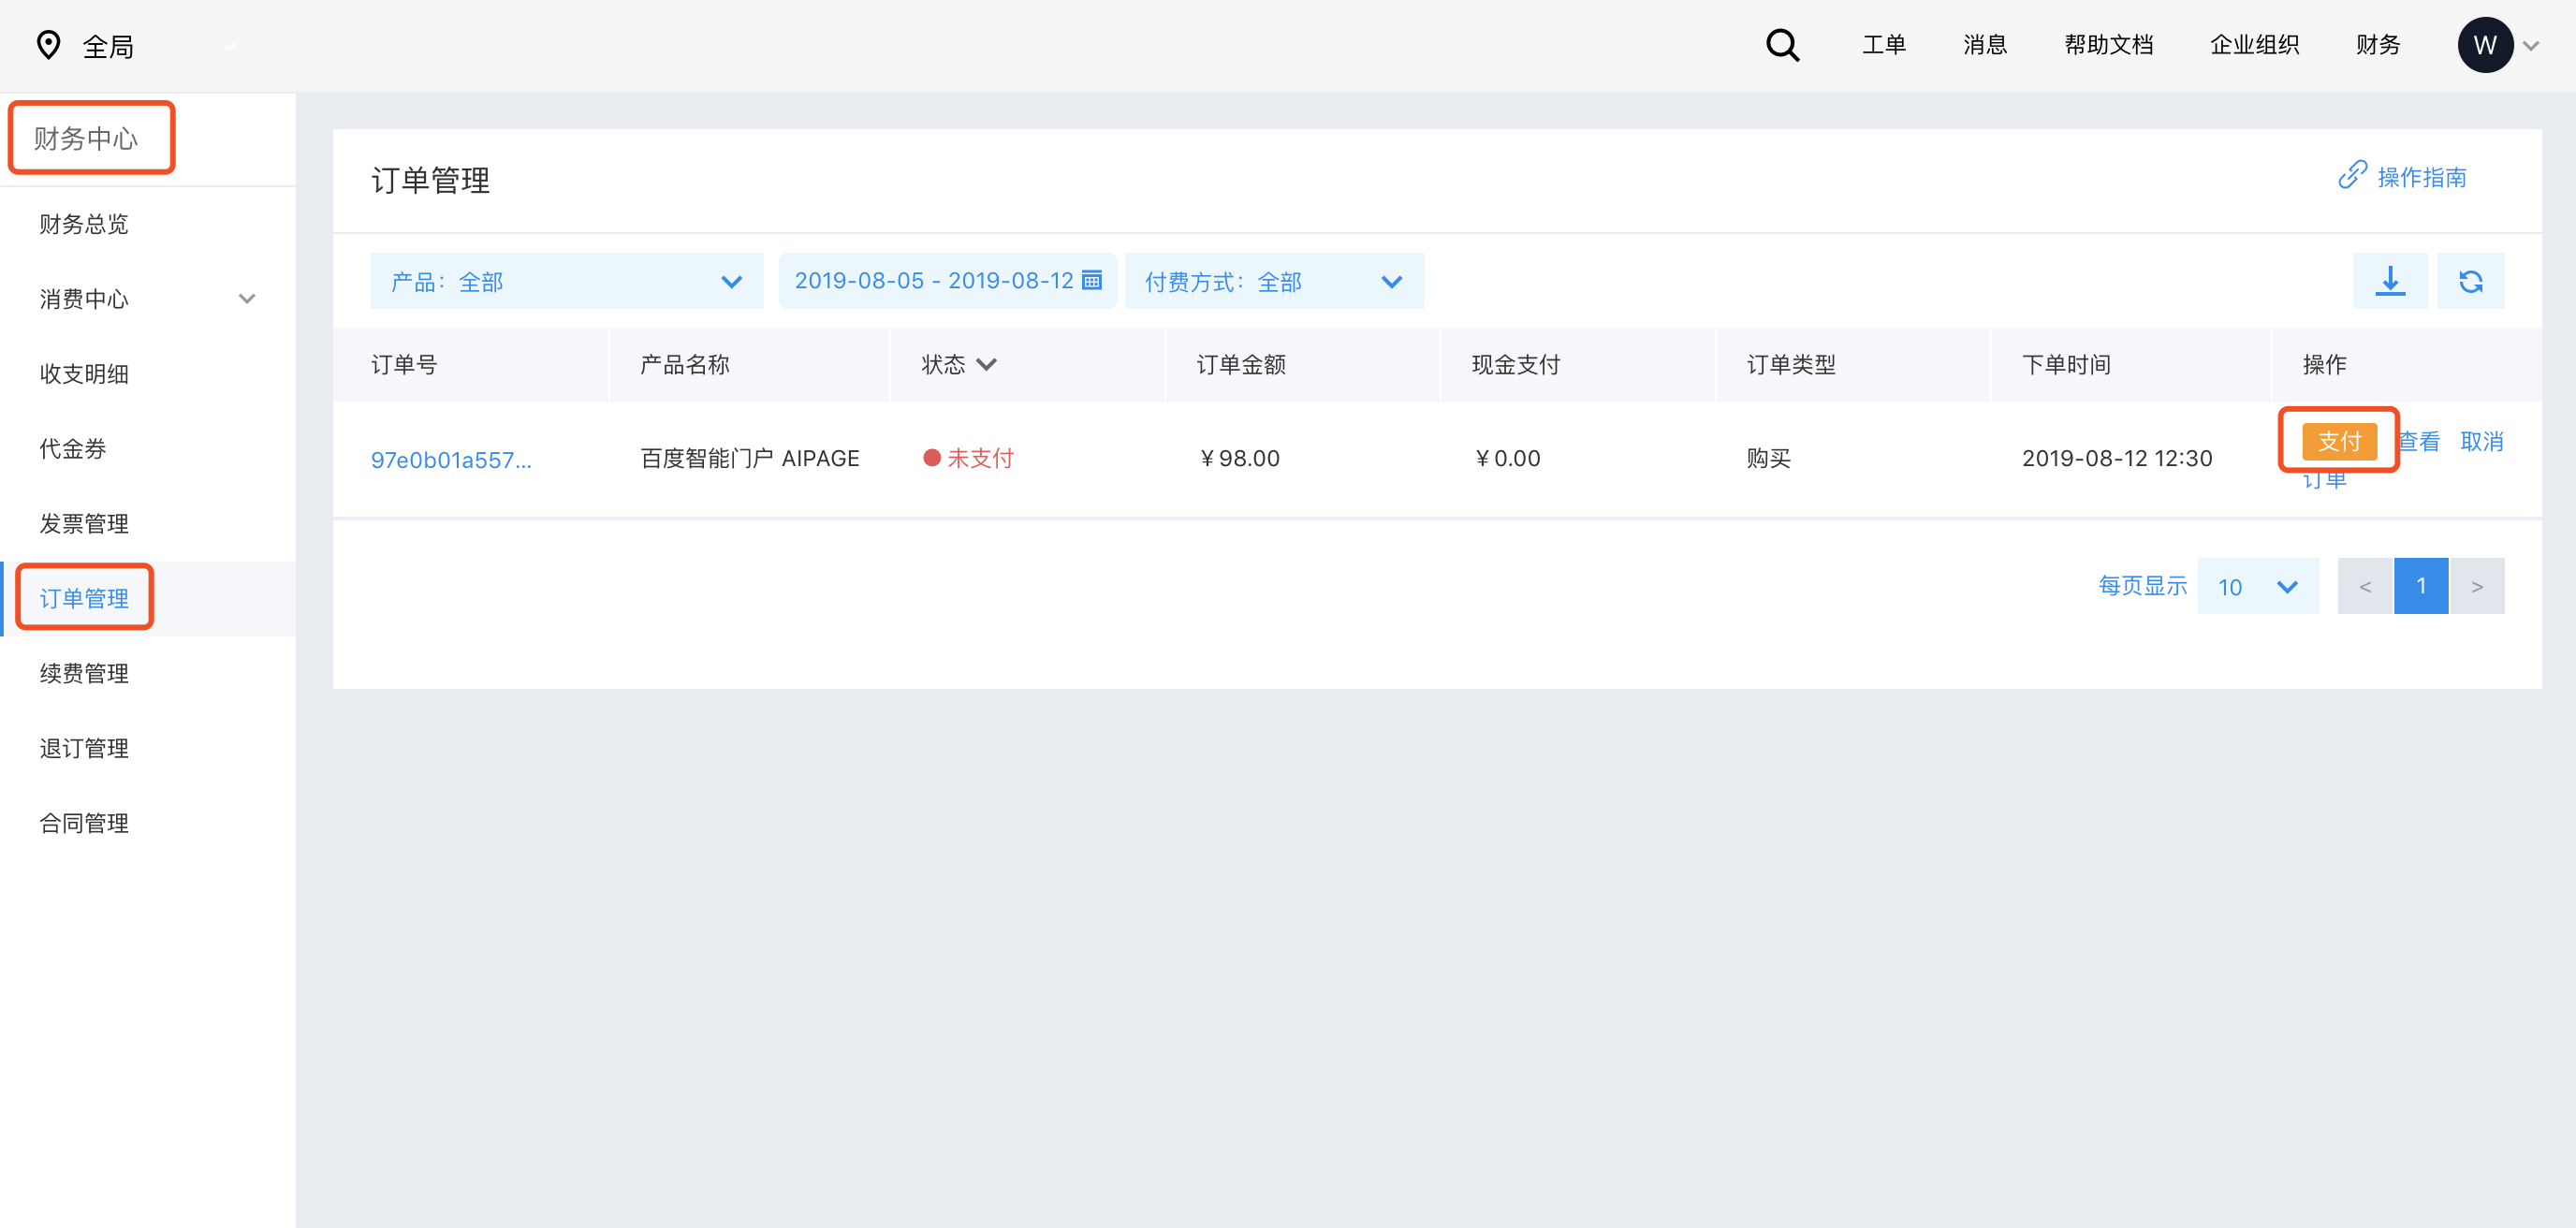
Task: Change per-page count of 10
Action: pyautogui.click(x=2257, y=586)
